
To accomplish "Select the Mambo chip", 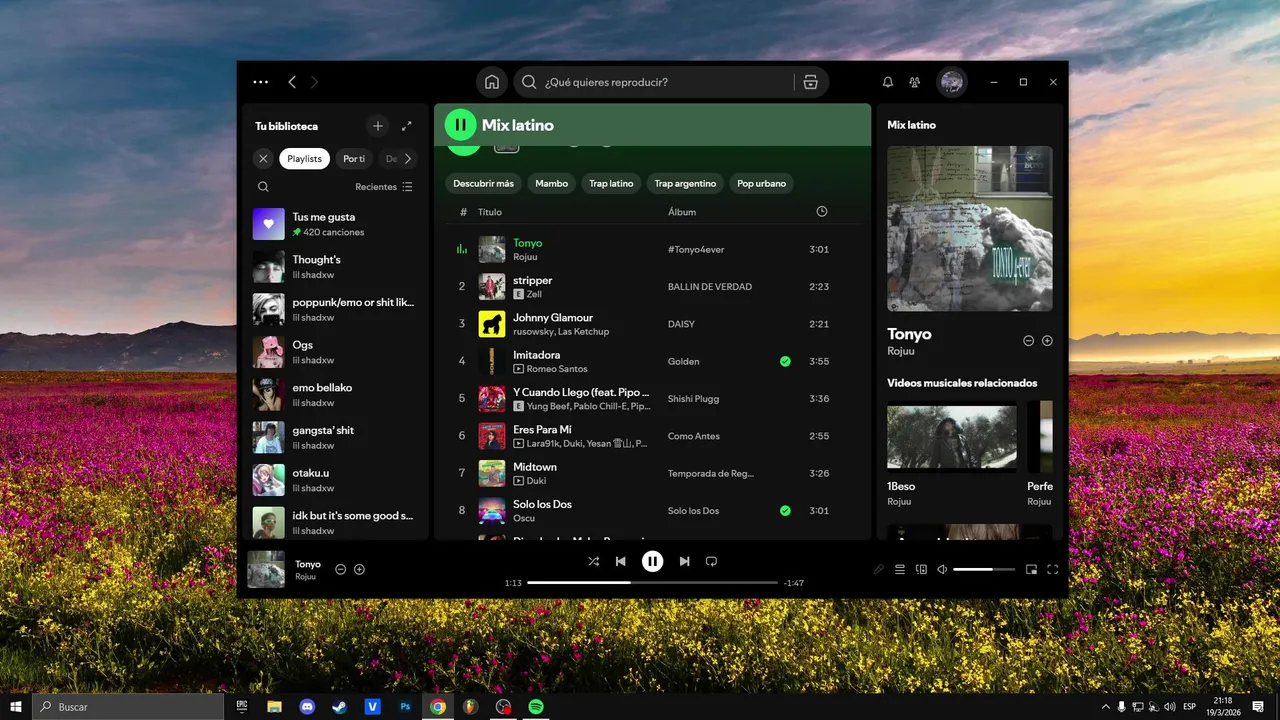I will (x=551, y=183).
